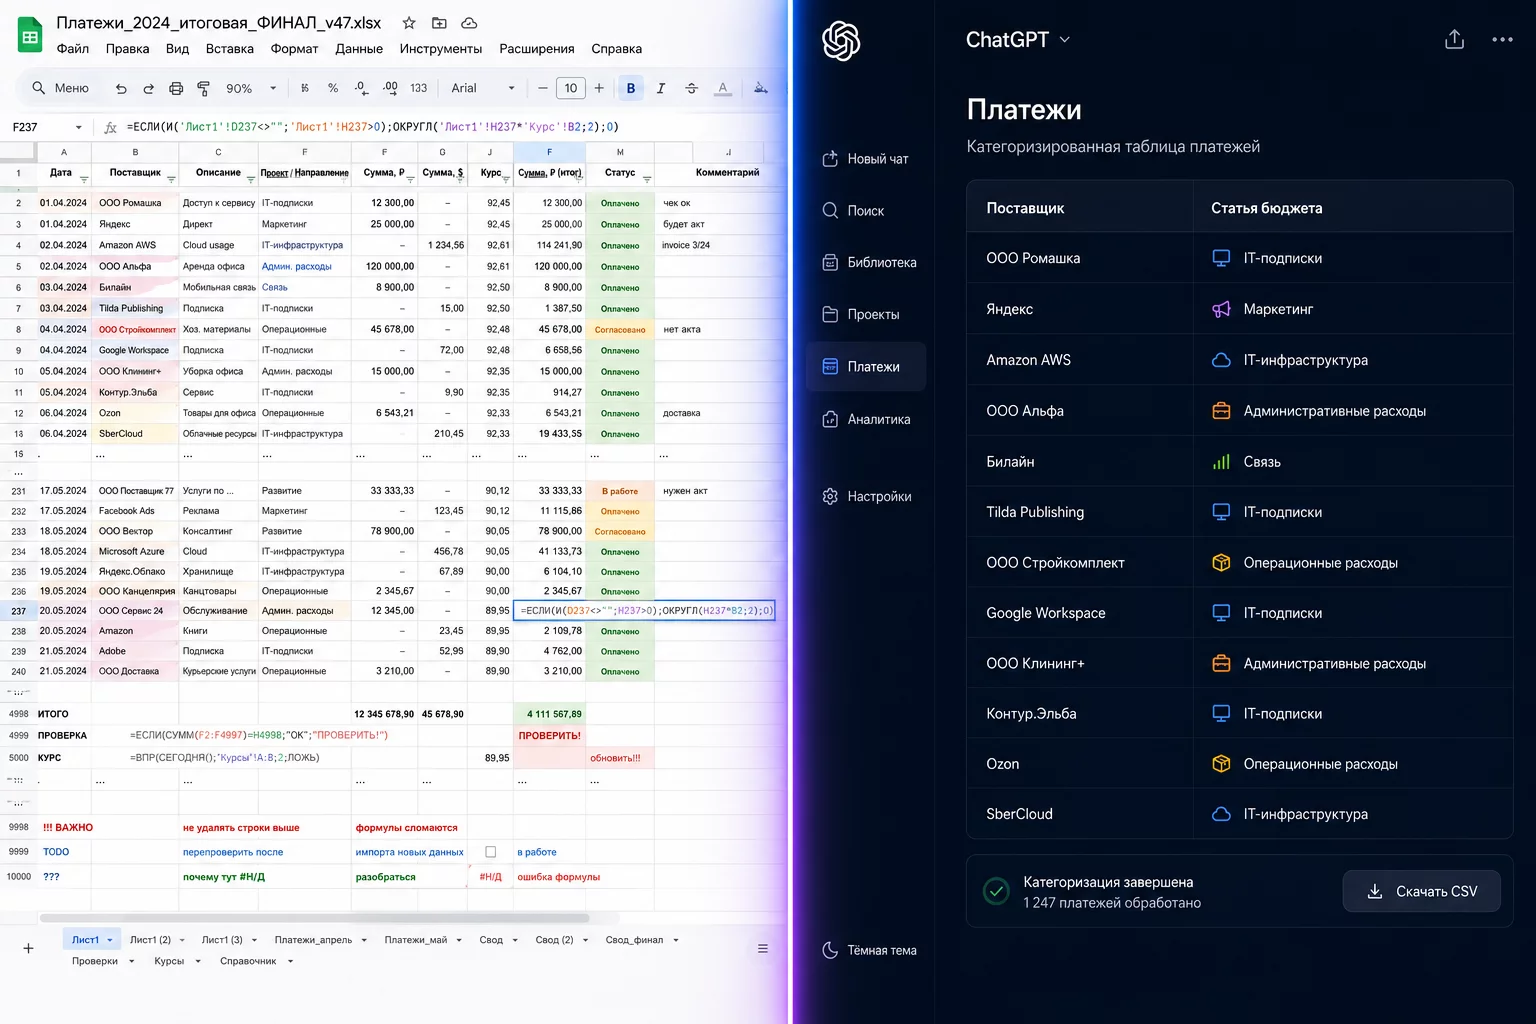Image resolution: width=1536 pixels, height=1024 pixels.
Task: Click the Согласовано status of ООО Стройкомплект
Action: click(x=620, y=329)
